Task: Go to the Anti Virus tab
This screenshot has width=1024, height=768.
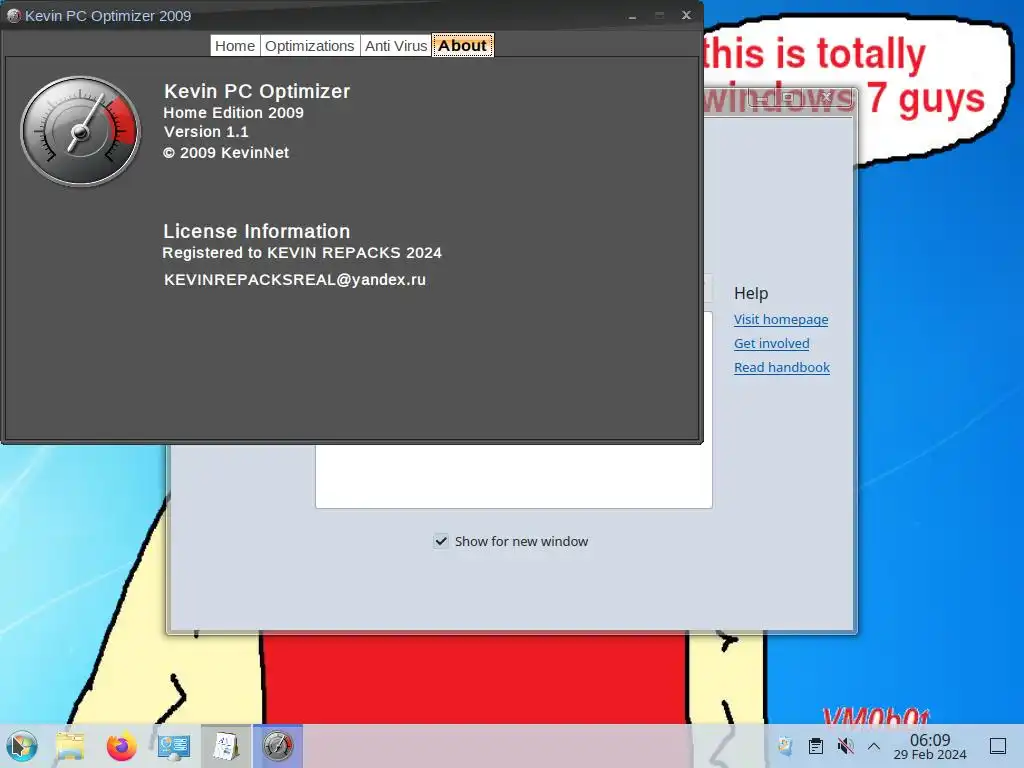Action: tap(396, 46)
